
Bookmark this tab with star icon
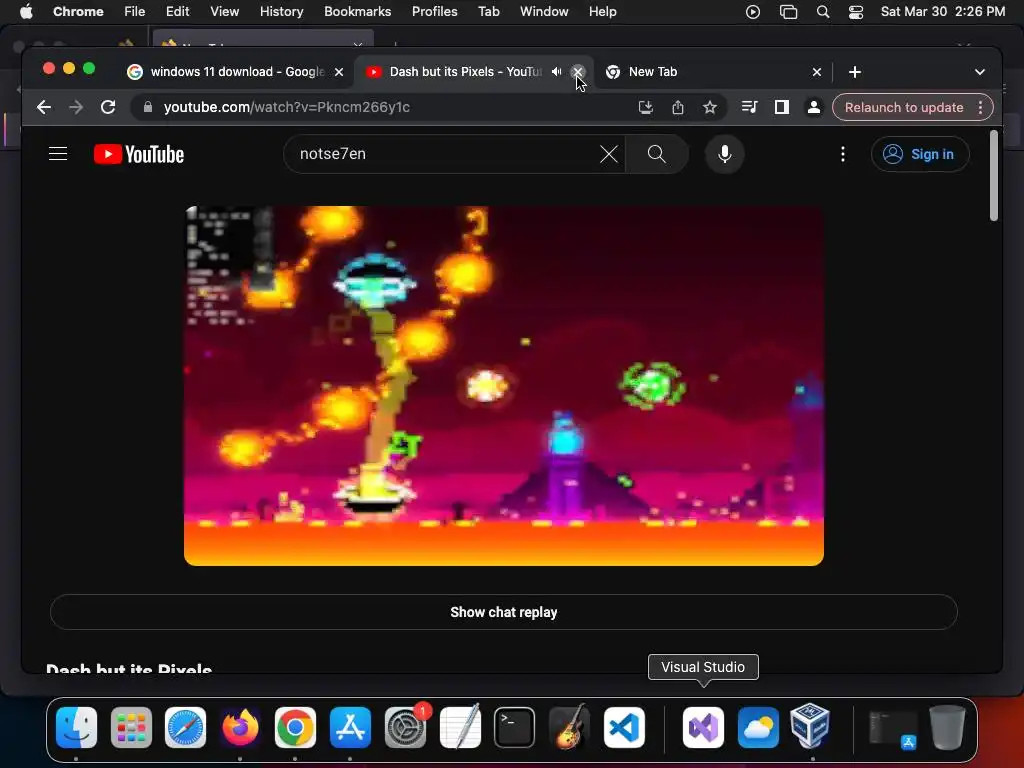pyautogui.click(x=710, y=107)
